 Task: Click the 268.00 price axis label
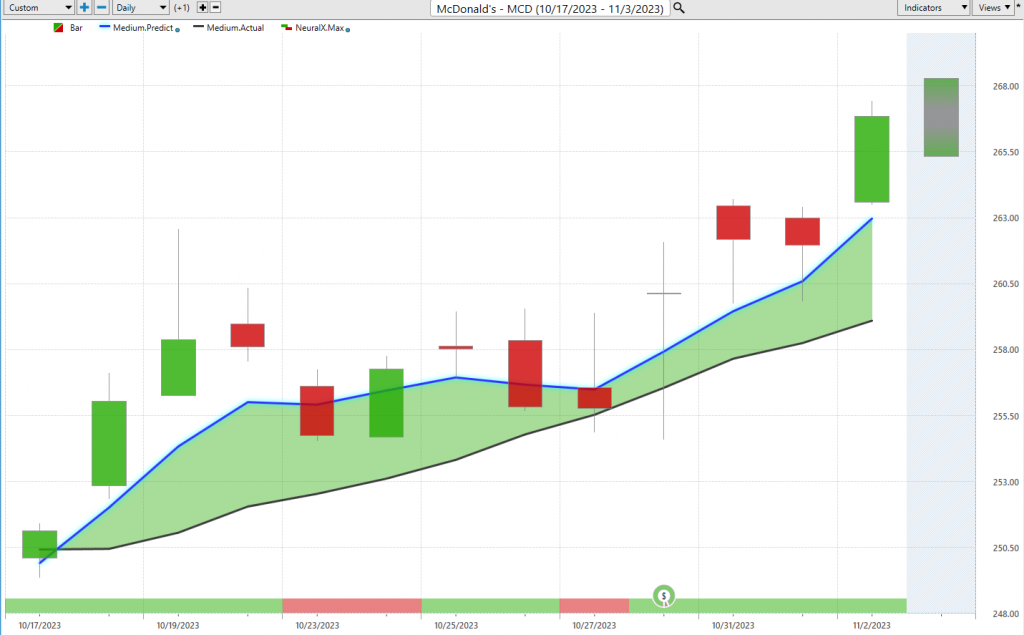point(1006,86)
